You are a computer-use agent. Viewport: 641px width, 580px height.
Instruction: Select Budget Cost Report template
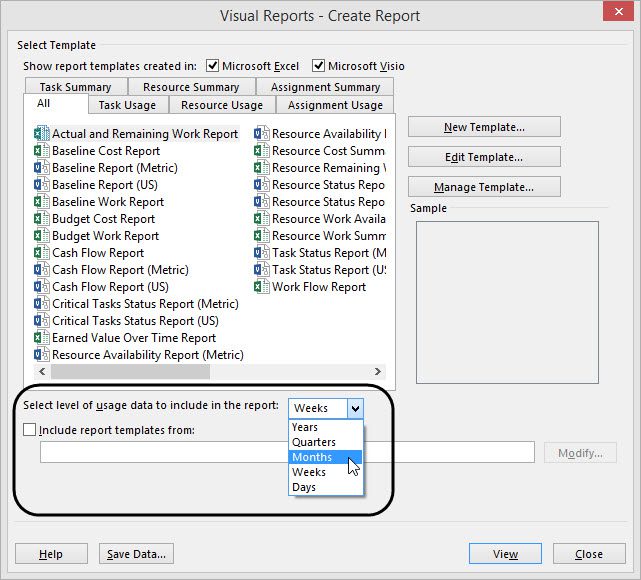104,219
